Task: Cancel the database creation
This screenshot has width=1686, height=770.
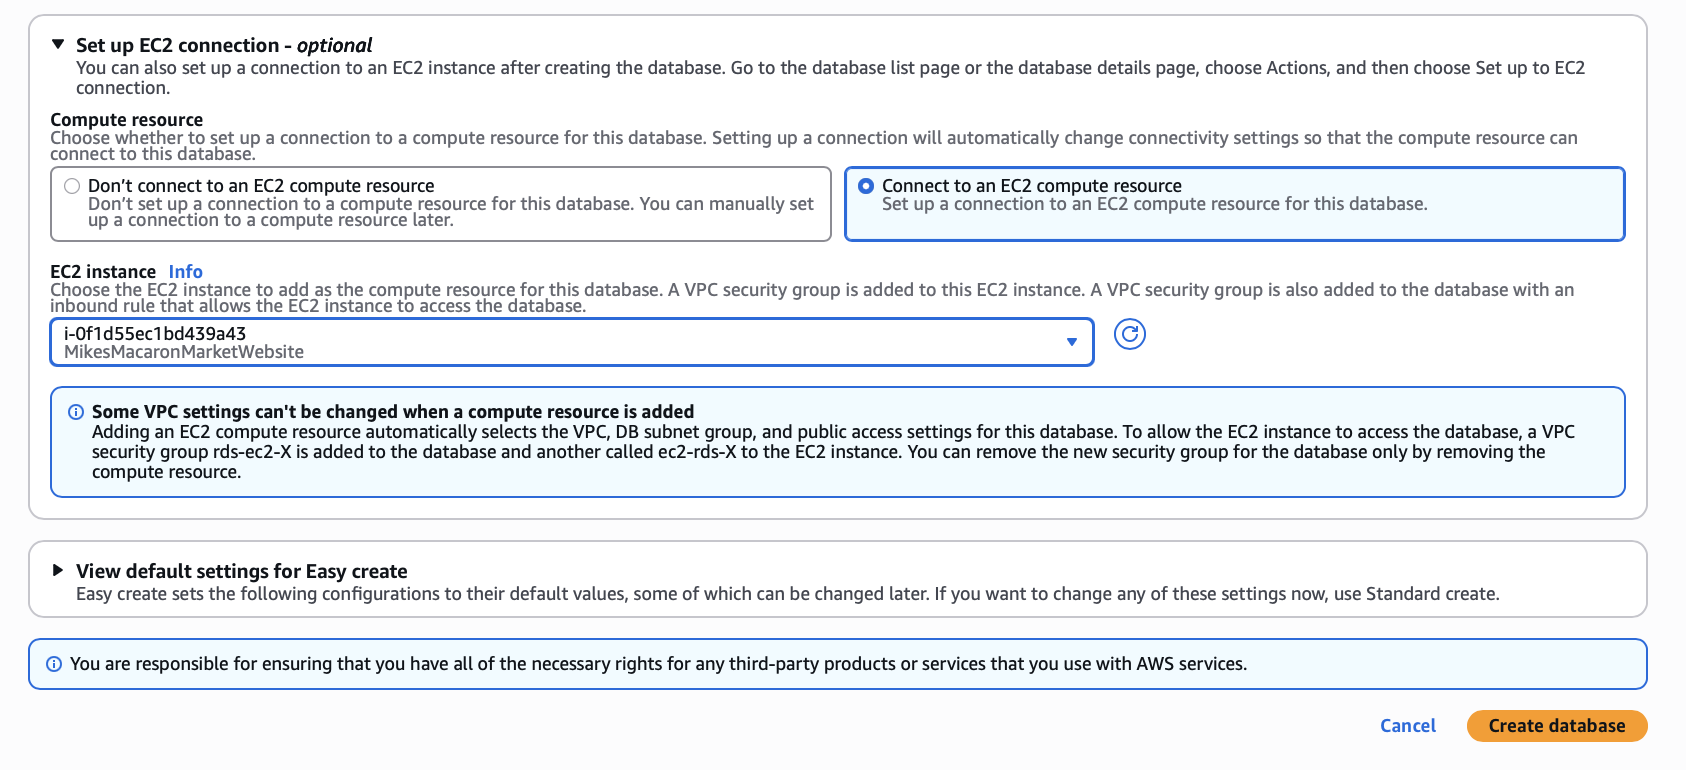Action: [1407, 726]
